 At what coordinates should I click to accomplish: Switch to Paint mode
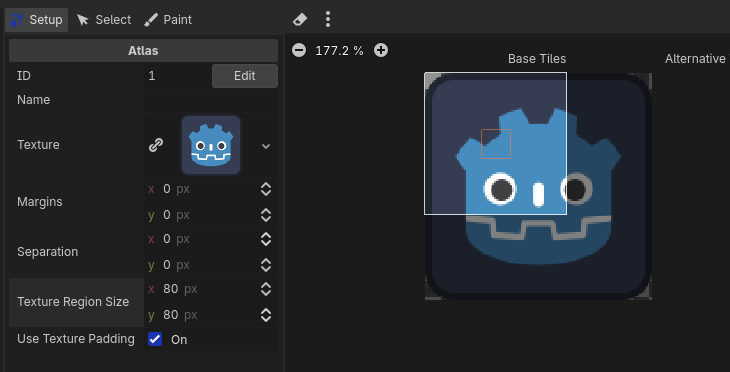click(168, 20)
